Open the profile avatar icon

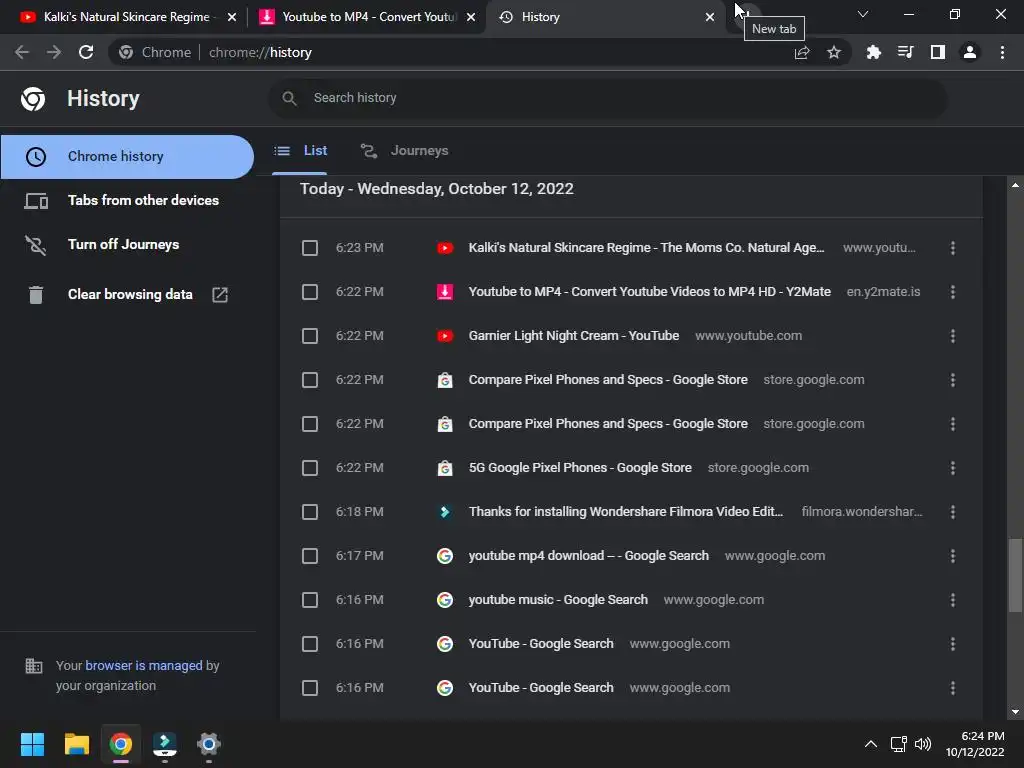[970, 52]
